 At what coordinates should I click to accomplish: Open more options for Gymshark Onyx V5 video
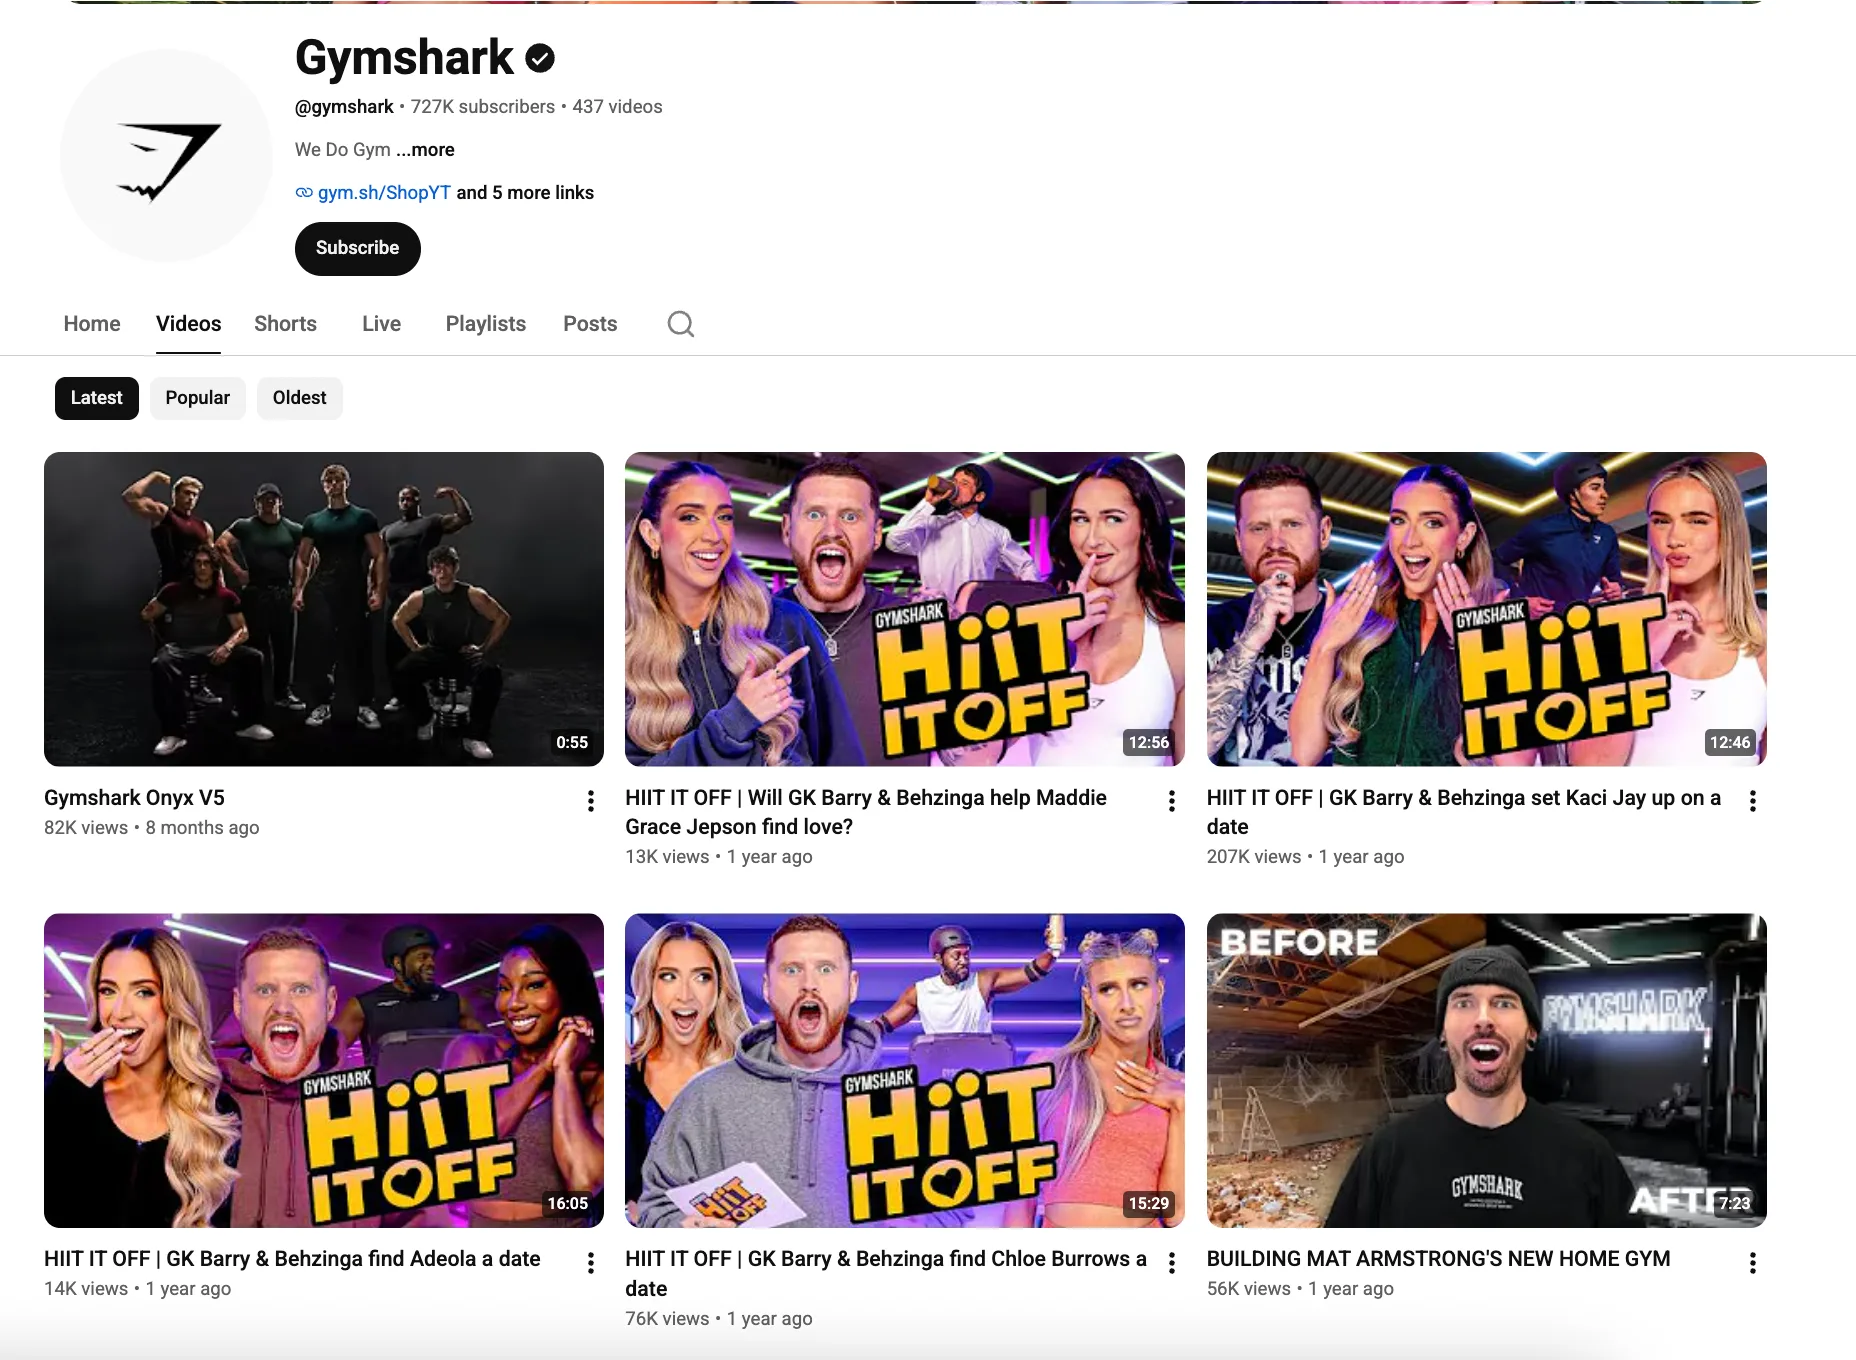point(591,801)
